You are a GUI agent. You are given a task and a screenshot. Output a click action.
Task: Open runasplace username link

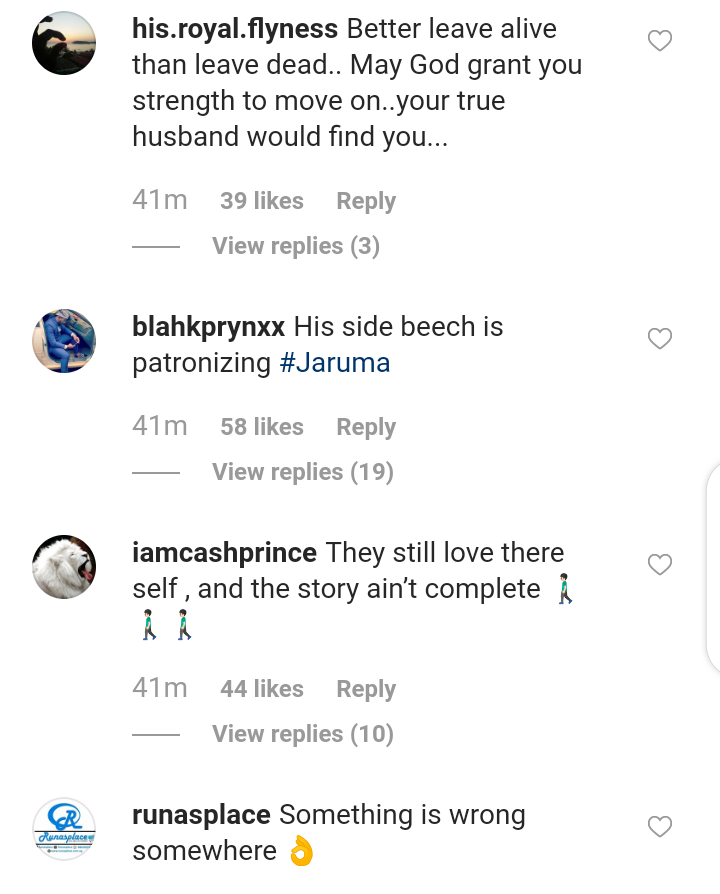pos(201,815)
